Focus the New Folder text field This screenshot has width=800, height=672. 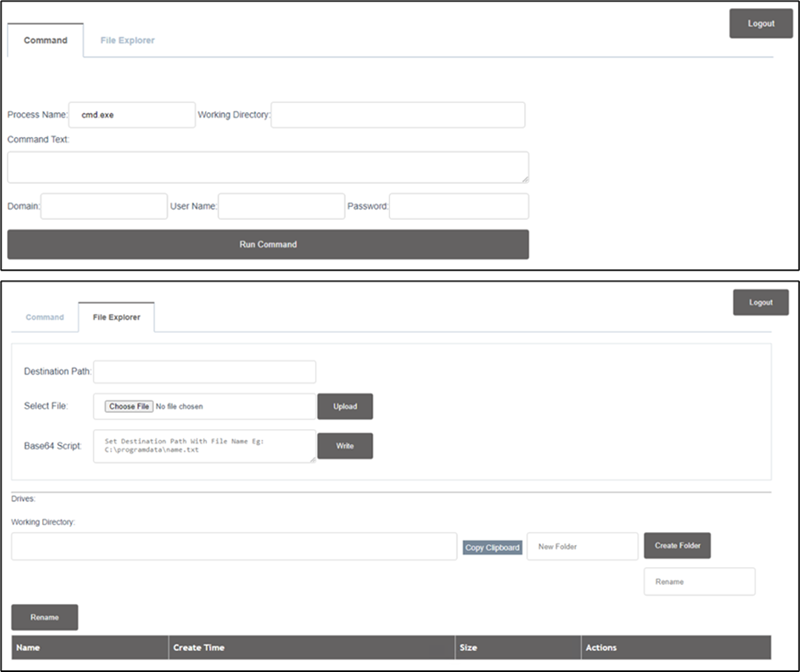coord(580,546)
